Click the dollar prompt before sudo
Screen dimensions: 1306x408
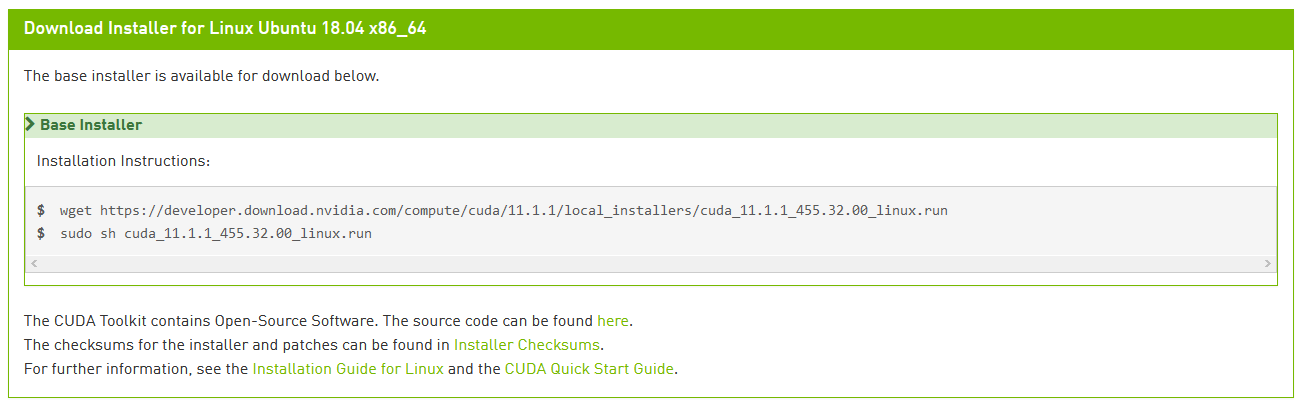[x=41, y=234]
